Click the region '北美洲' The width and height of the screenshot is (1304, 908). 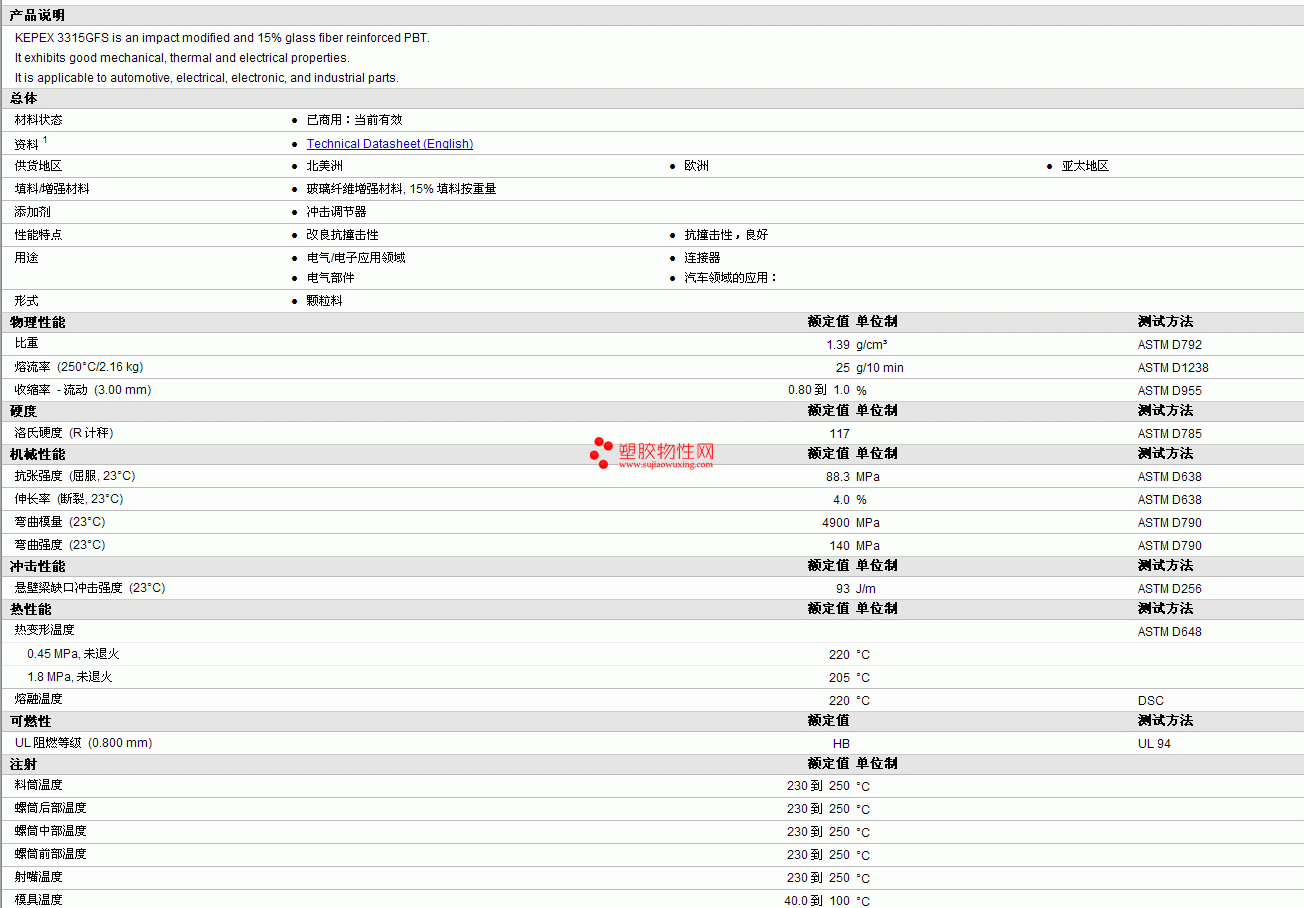(324, 166)
